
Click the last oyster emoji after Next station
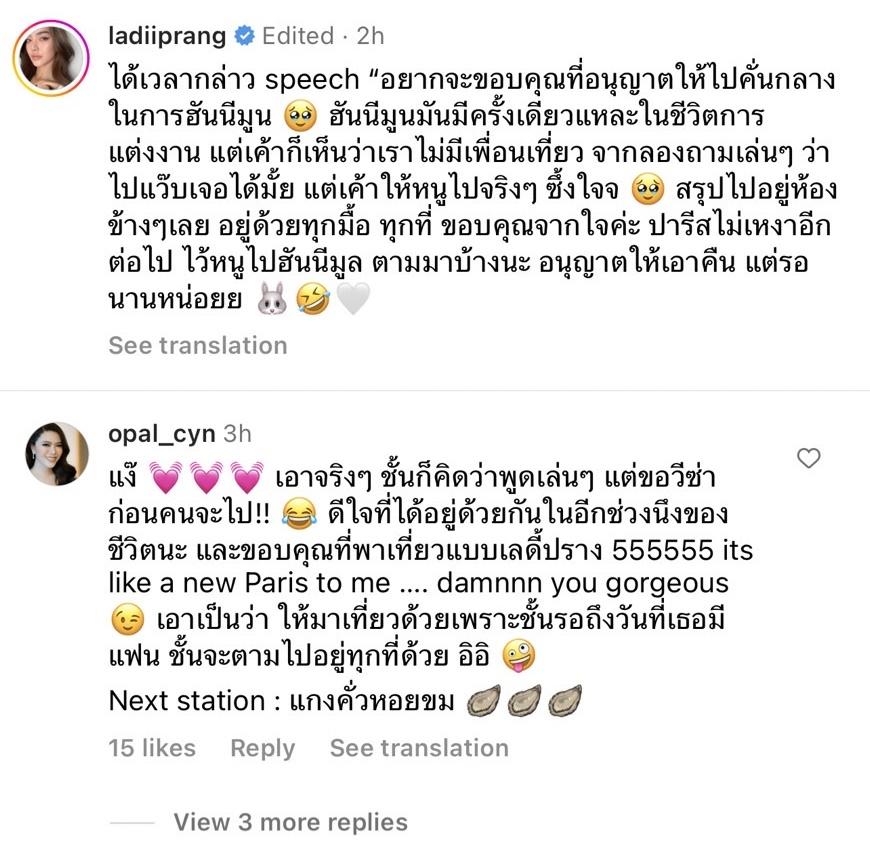coord(564,701)
